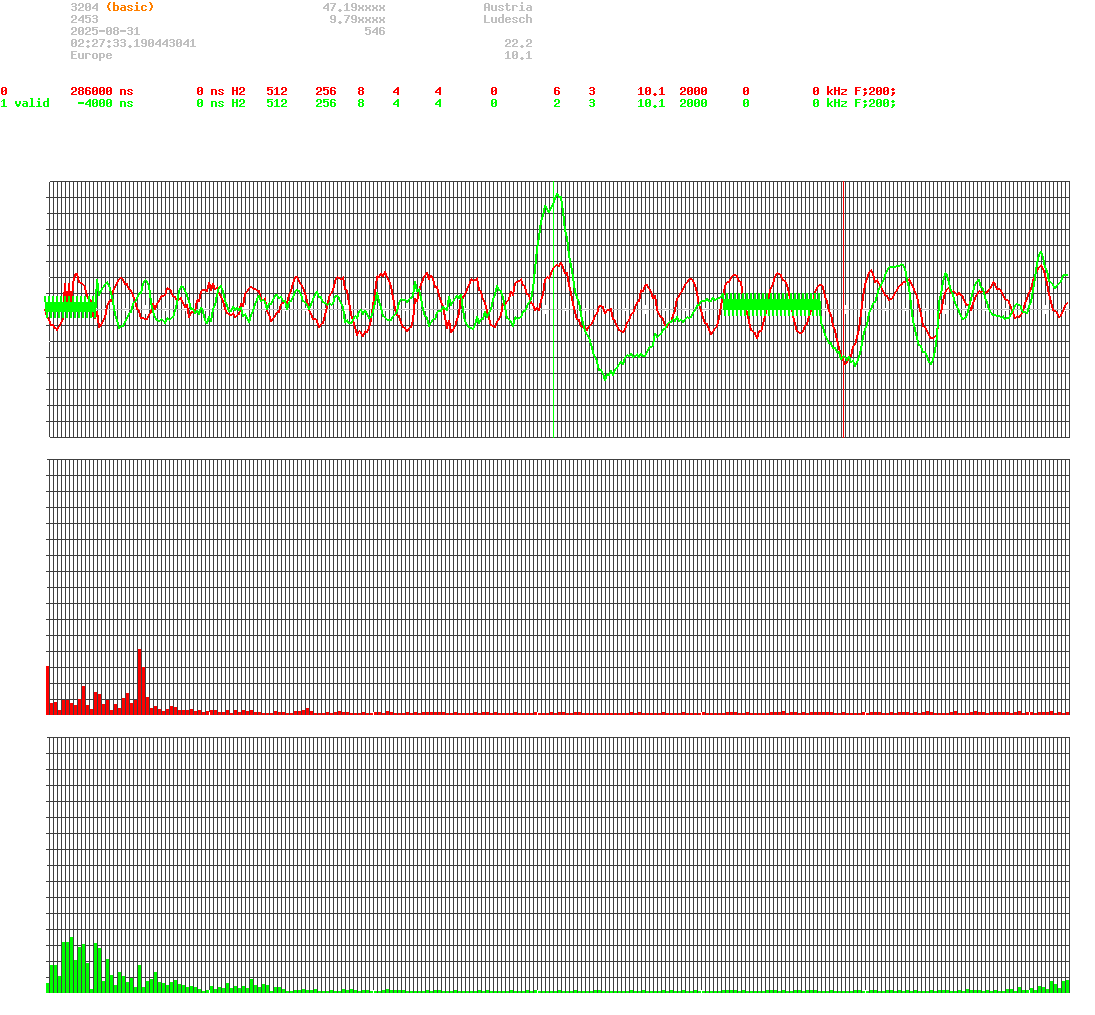The width and height of the screenshot is (1095, 1015).
Task: Click the red "286000 ns" value
Action: (x=102, y=92)
